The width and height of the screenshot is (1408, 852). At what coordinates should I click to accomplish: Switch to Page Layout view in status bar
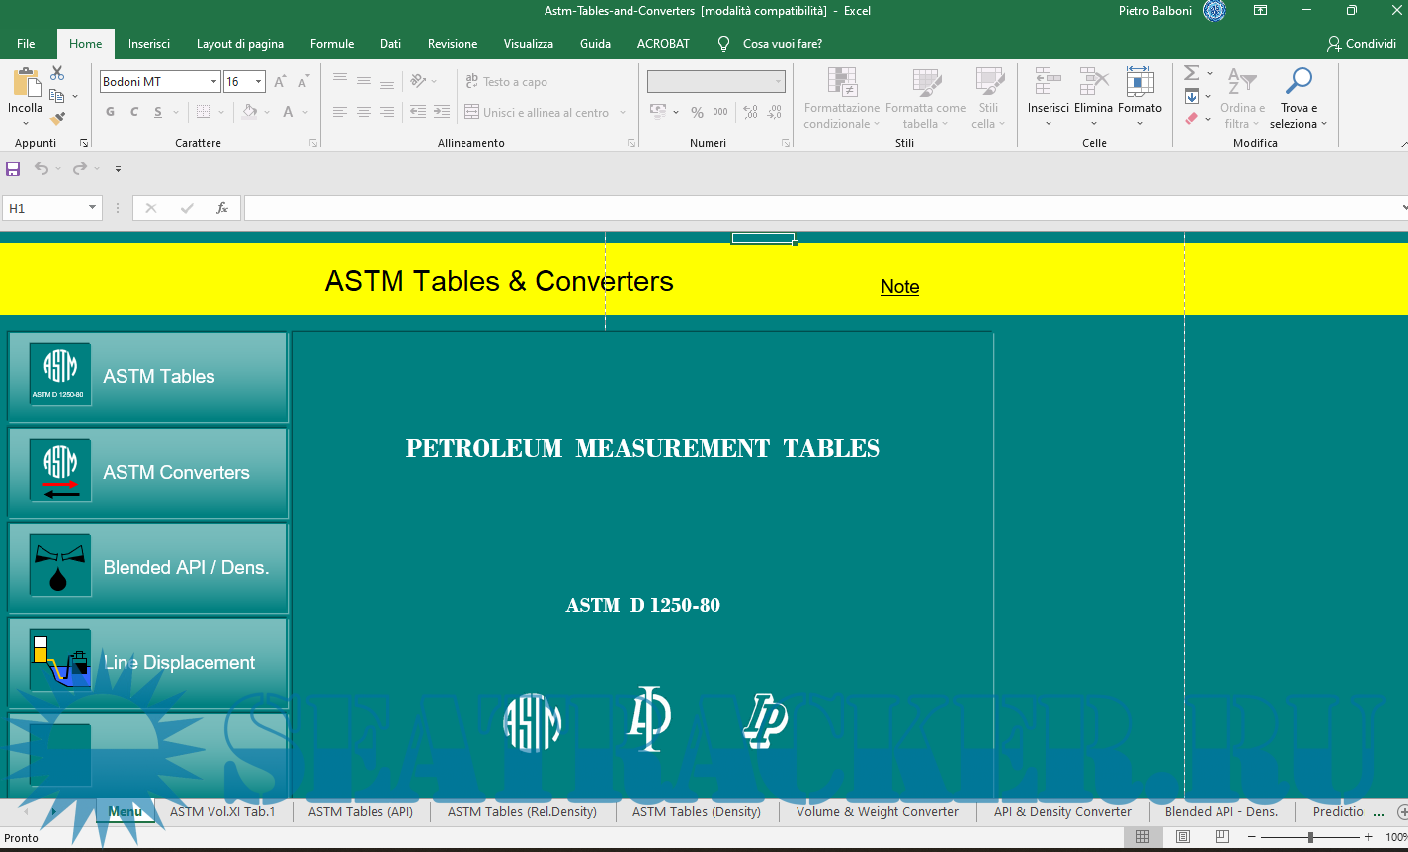(1183, 836)
